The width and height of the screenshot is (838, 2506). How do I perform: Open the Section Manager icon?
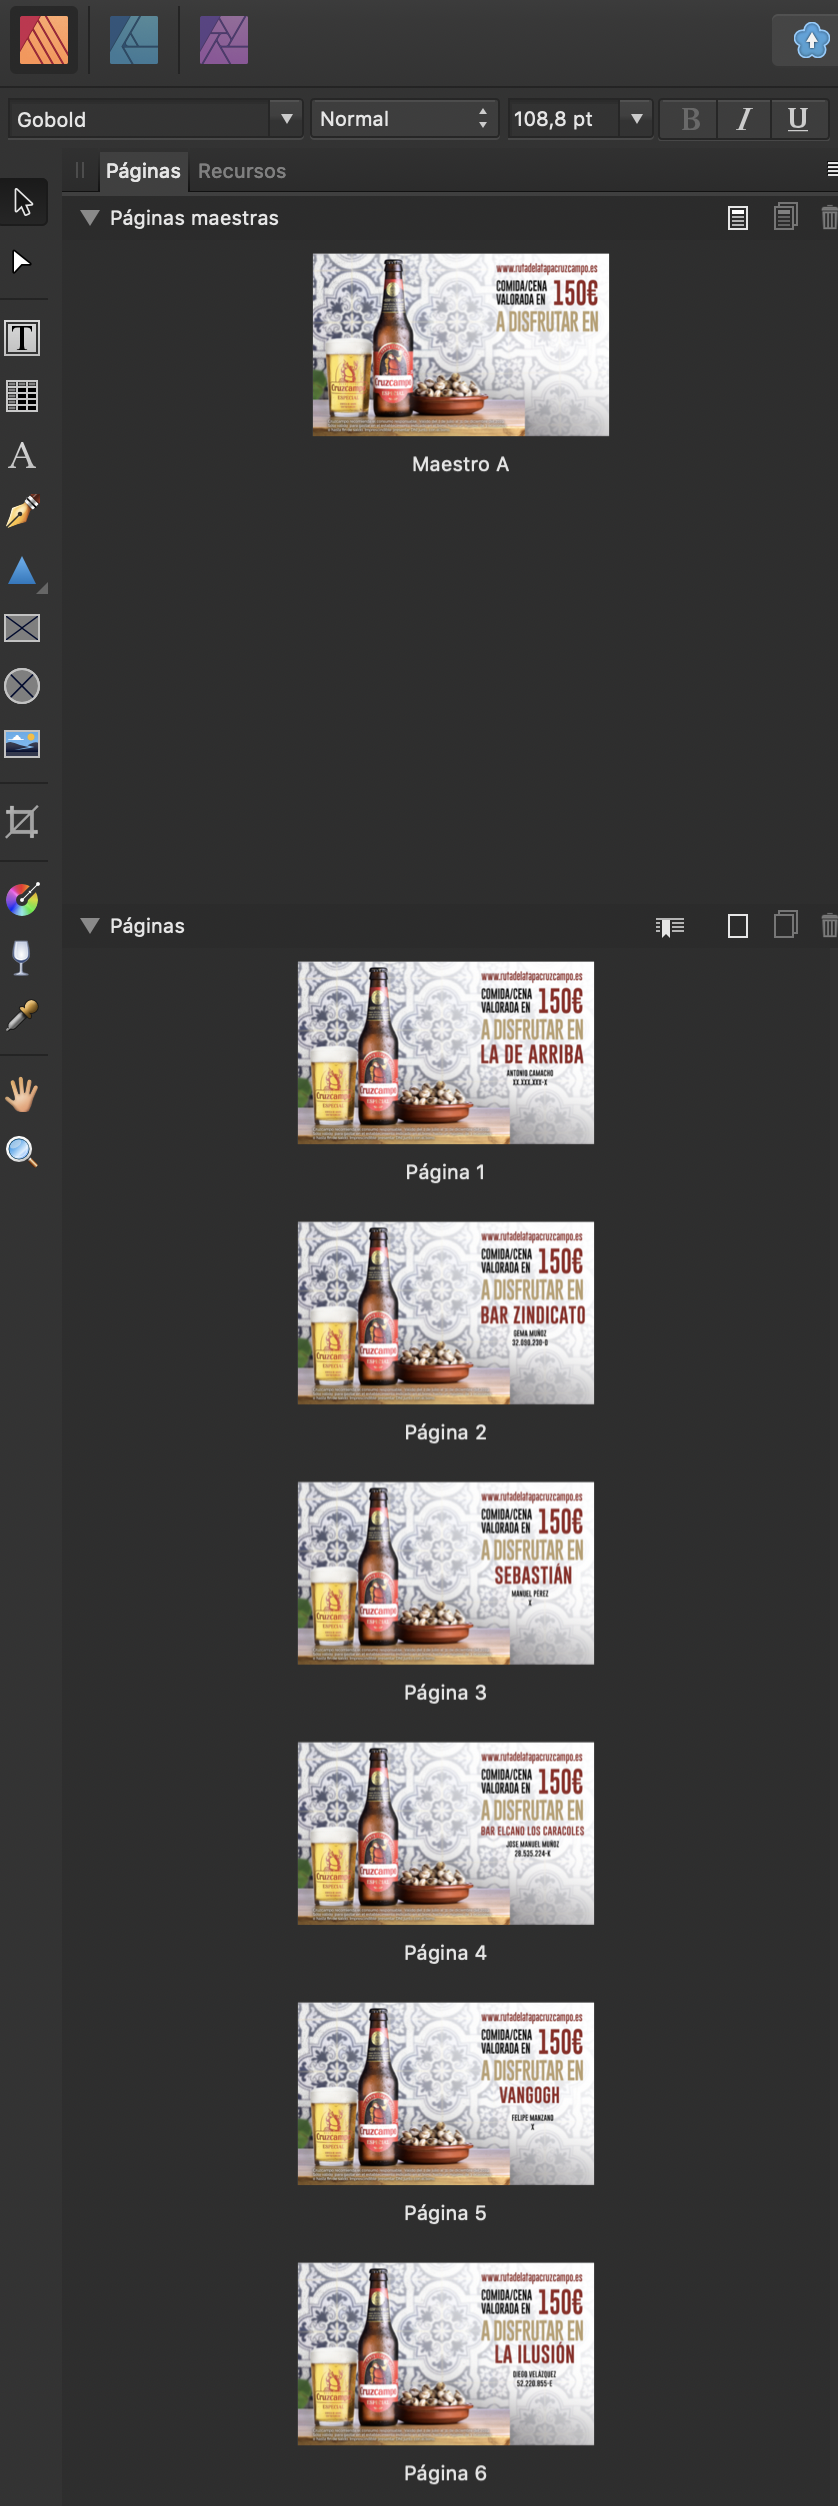[x=670, y=927]
